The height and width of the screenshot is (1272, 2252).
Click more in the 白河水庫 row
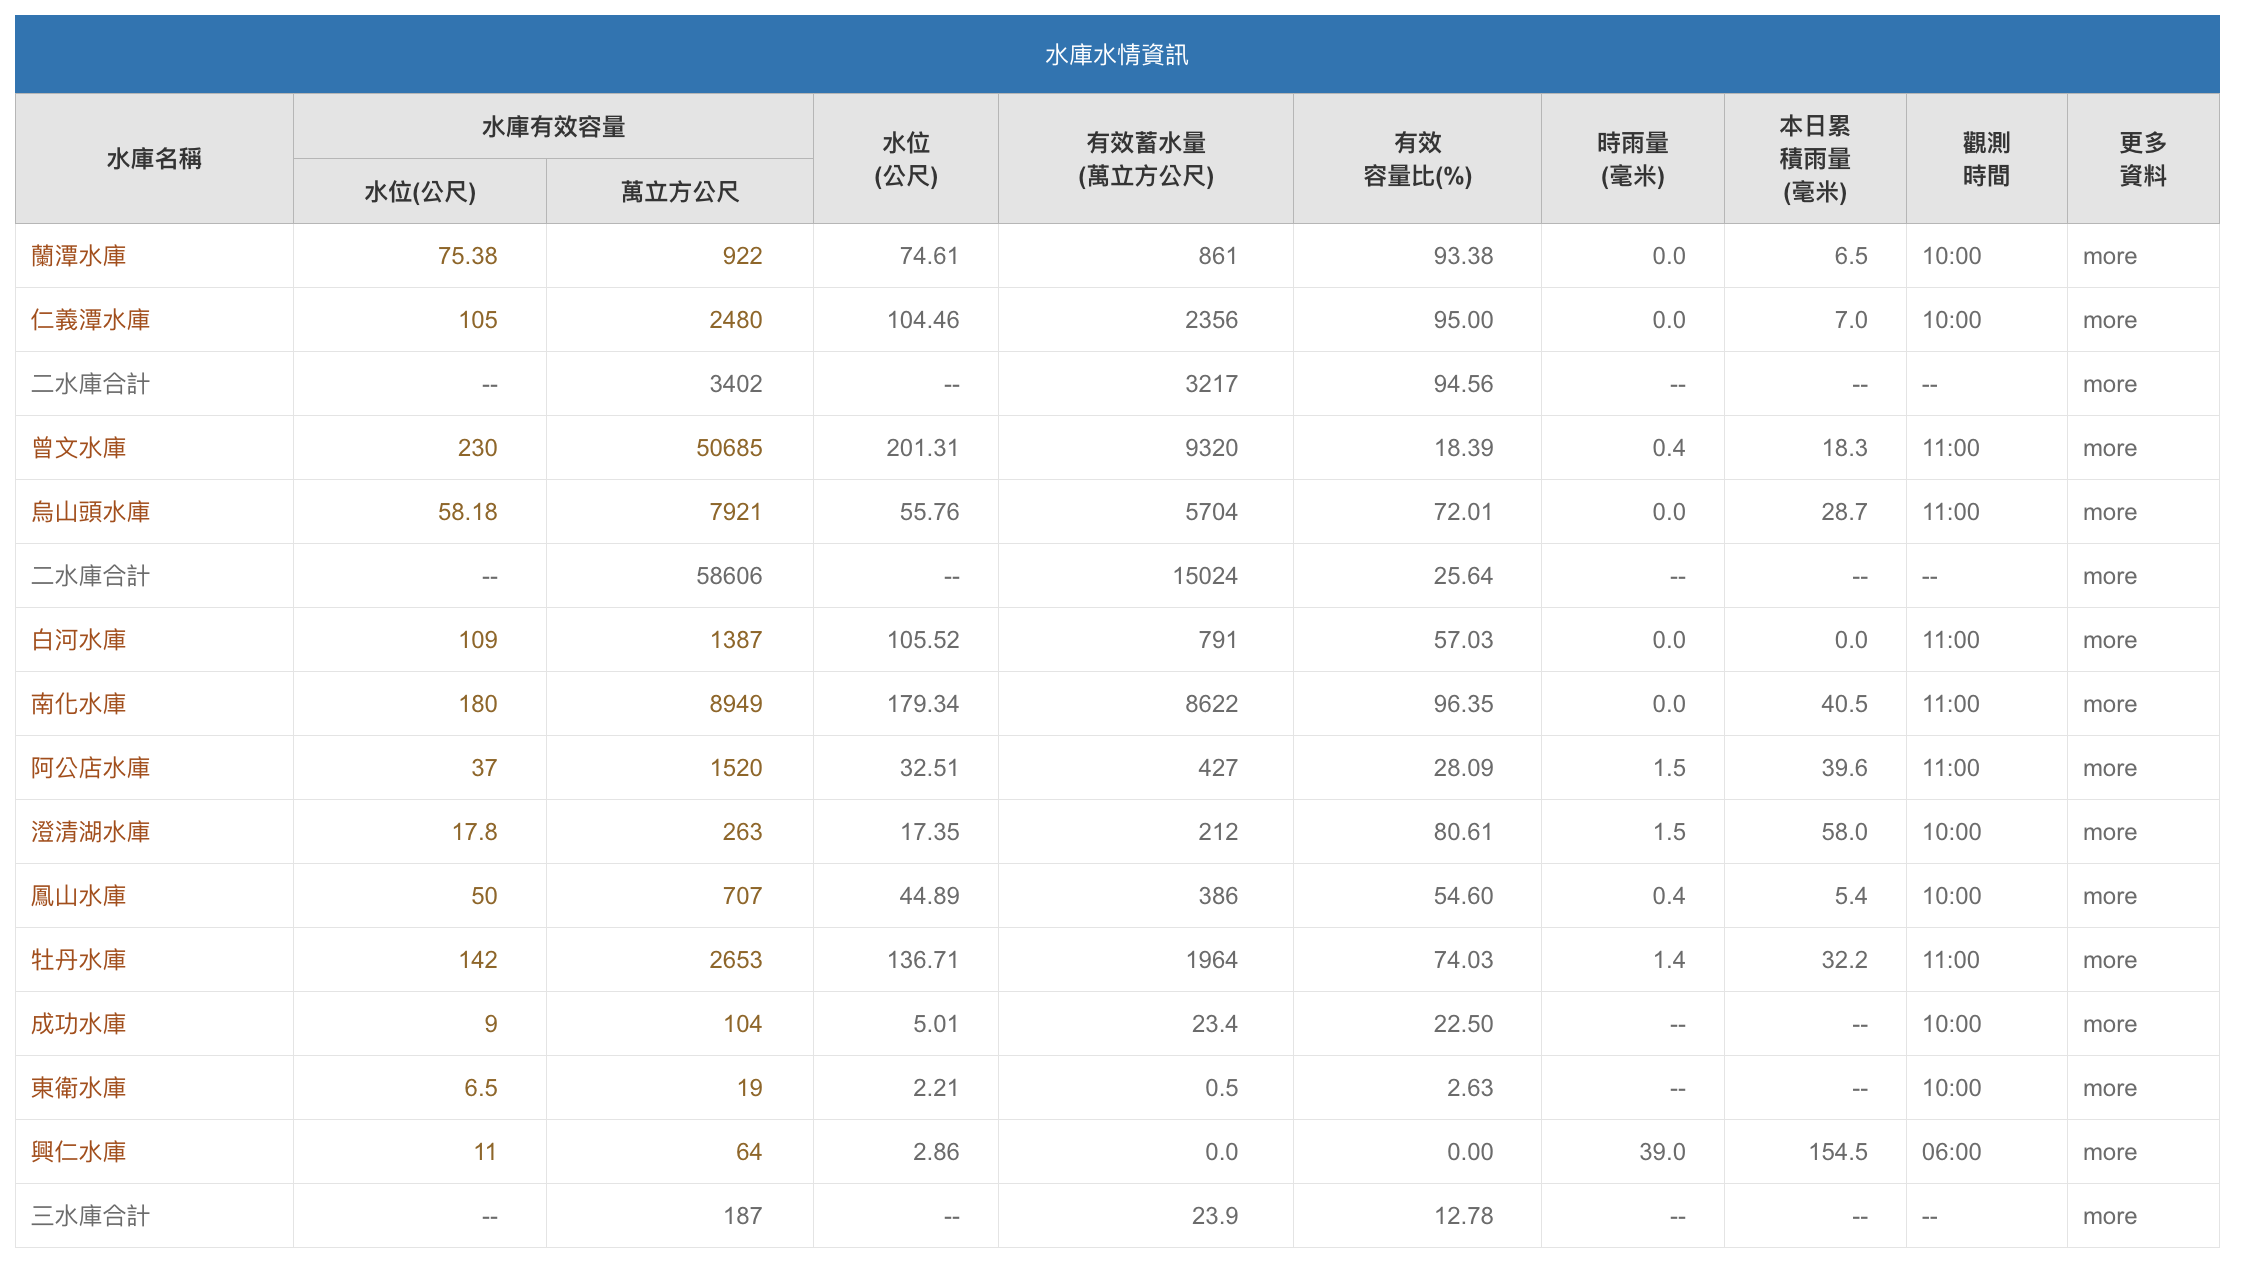click(x=2110, y=640)
